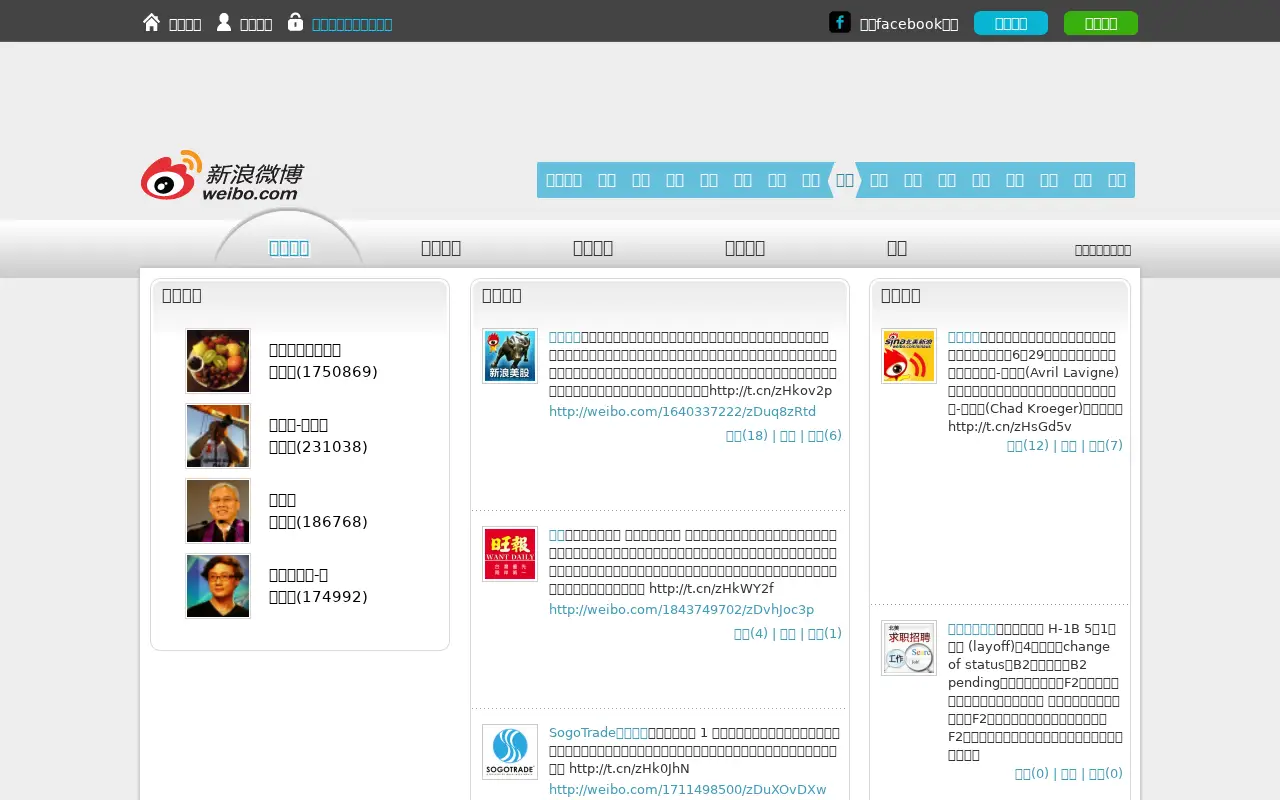Click the green button in the top bar

1101,23
